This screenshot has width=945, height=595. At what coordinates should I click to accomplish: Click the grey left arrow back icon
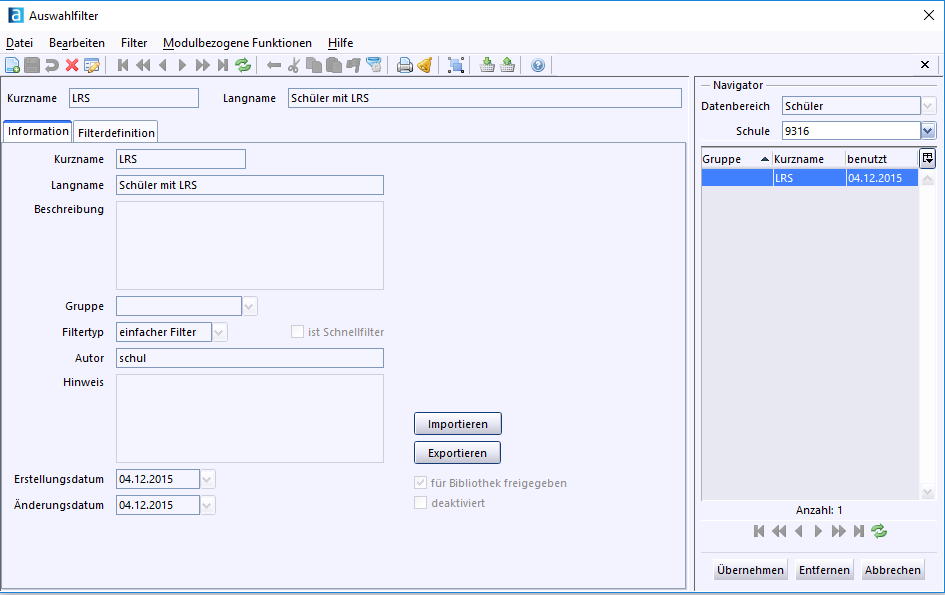[x=274, y=65]
